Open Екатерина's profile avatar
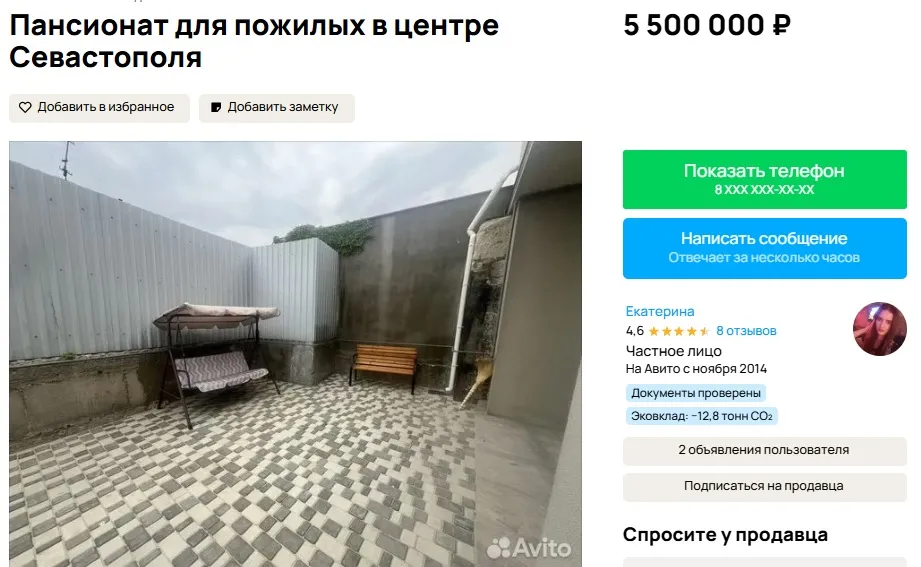 point(879,329)
